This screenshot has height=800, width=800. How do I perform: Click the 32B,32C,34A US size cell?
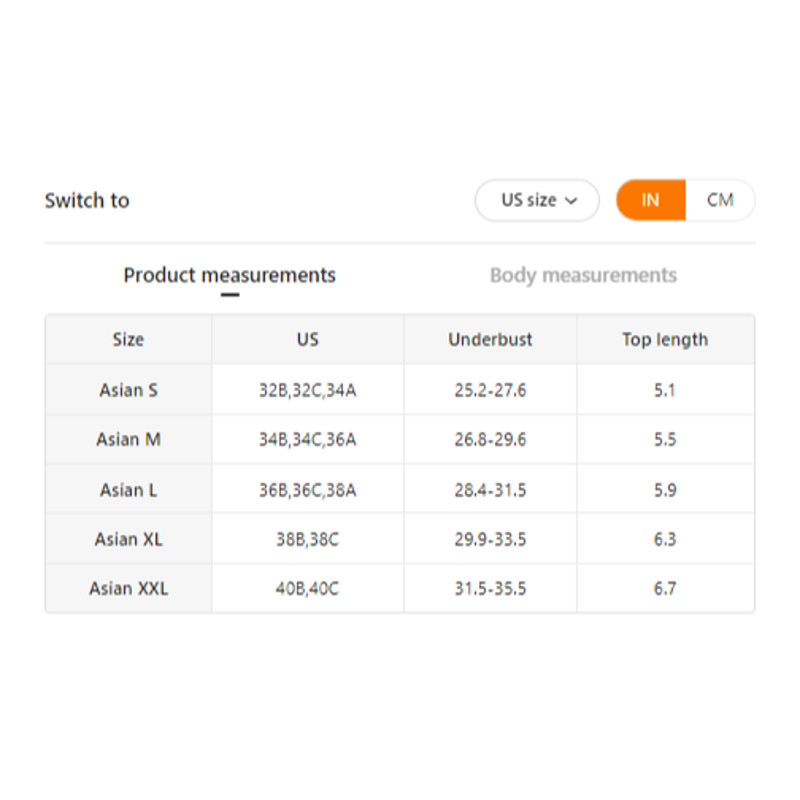[x=307, y=390]
